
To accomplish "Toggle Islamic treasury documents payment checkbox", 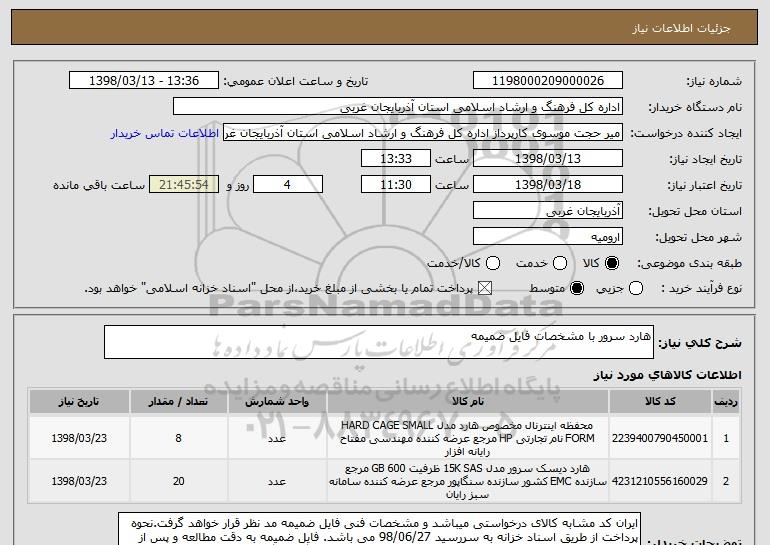I will coord(485,289).
